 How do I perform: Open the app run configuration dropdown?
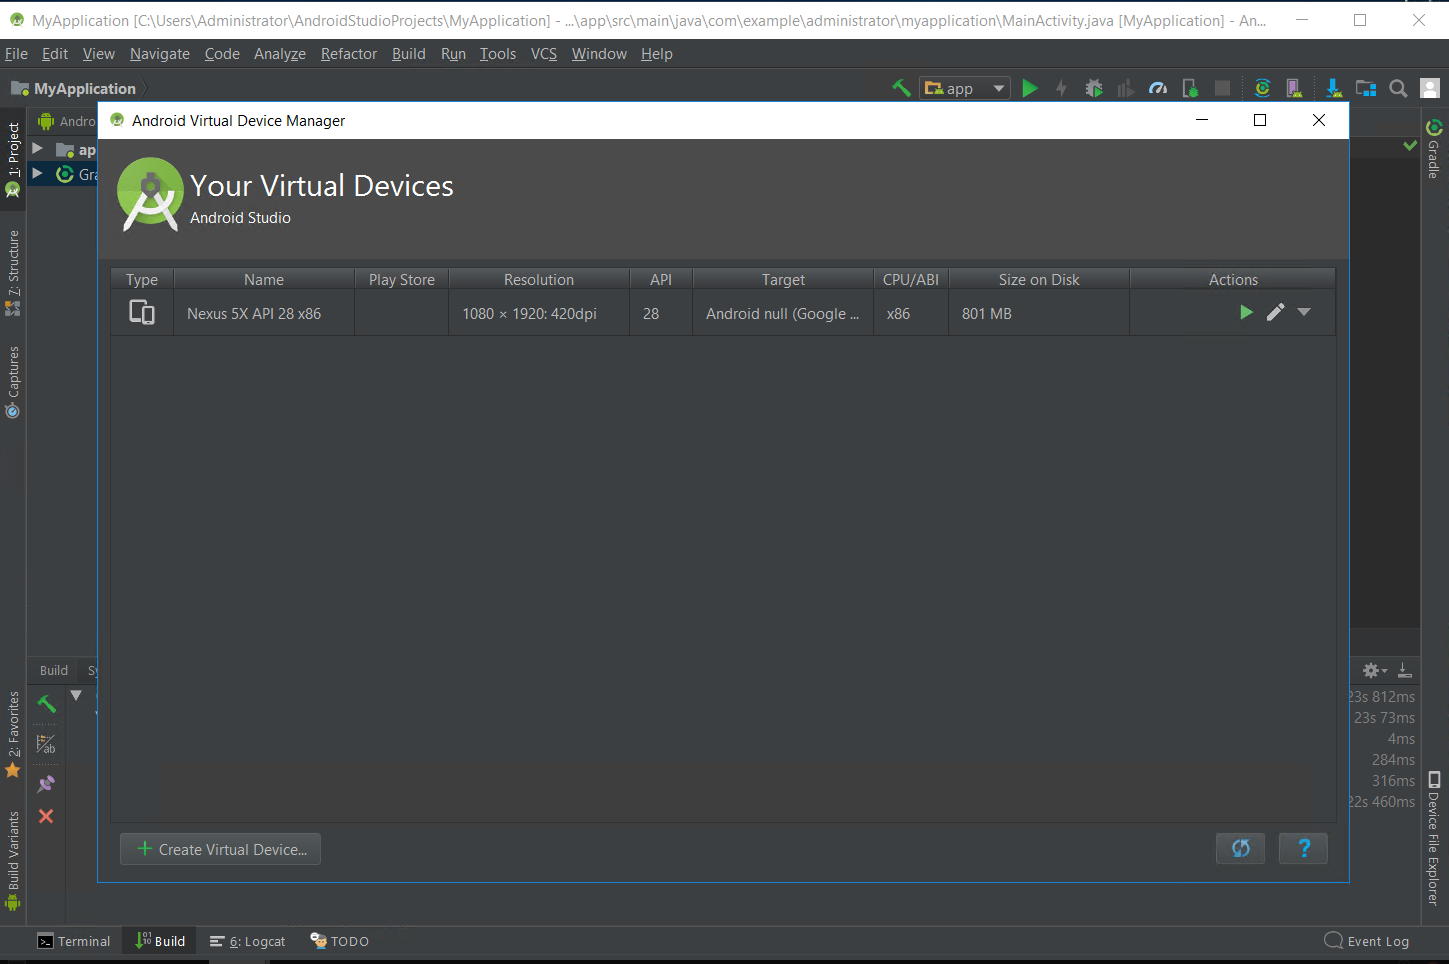tap(965, 88)
